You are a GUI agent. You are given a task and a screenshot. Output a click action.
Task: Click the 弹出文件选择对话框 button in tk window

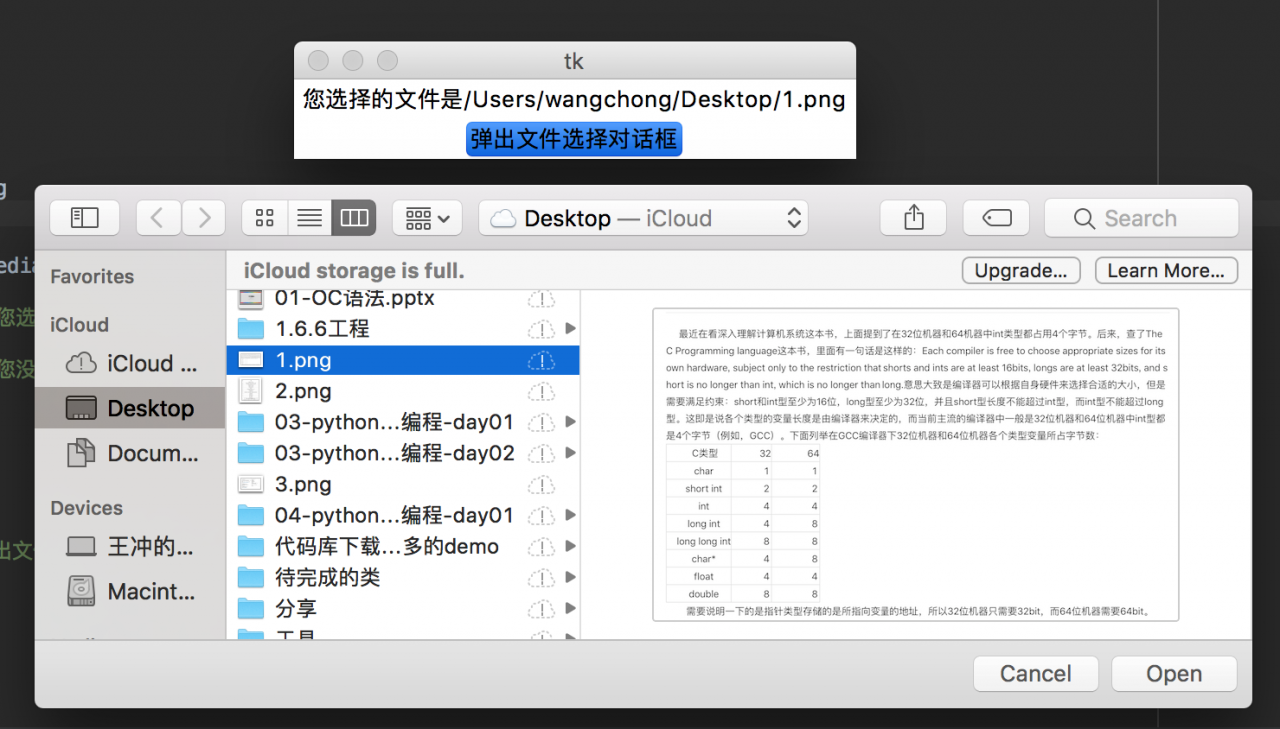coord(574,139)
